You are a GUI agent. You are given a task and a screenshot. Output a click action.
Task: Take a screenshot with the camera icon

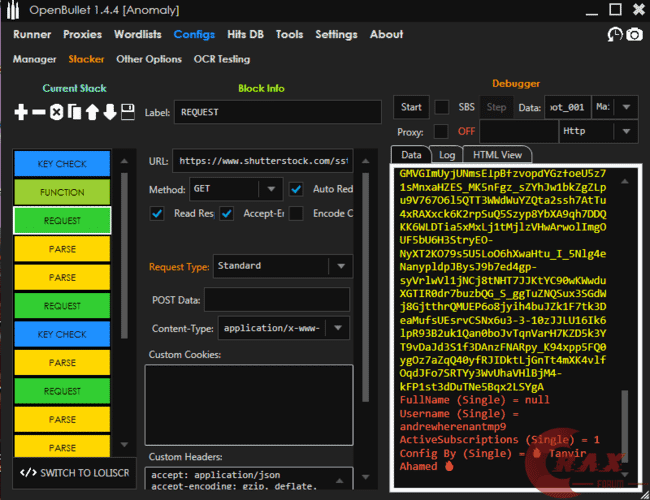pyautogui.click(x=634, y=35)
